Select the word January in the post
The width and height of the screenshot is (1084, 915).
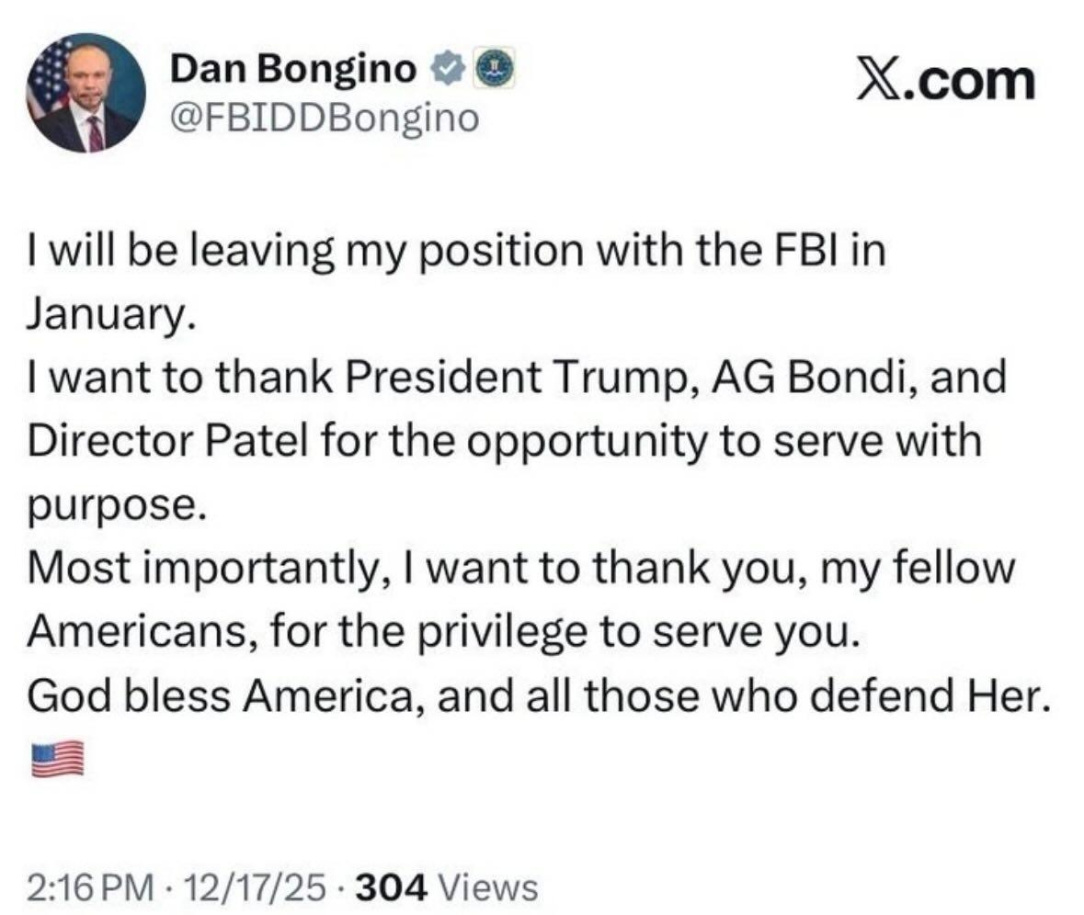pyautogui.click(x=107, y=314)
